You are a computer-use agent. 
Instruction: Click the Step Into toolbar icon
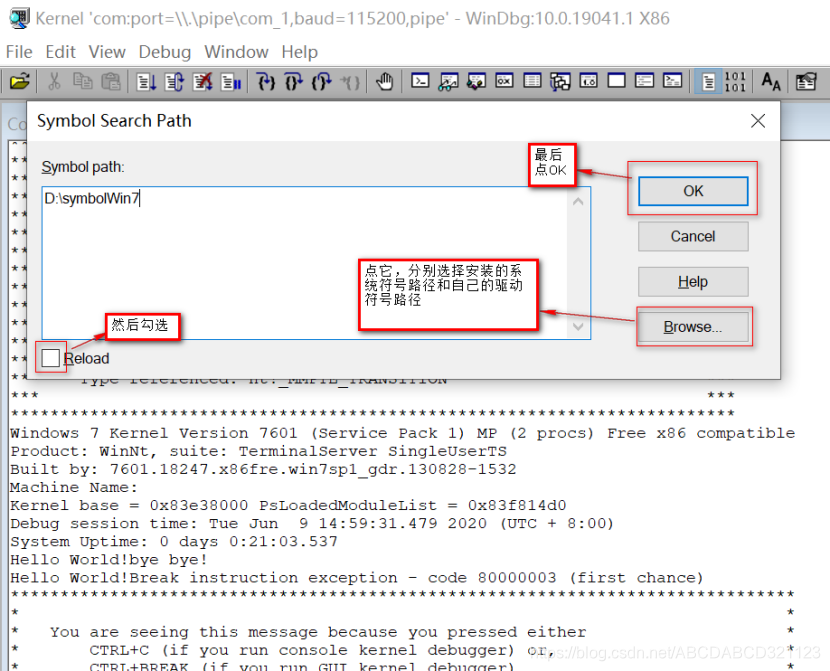click(x=266, y=81)
